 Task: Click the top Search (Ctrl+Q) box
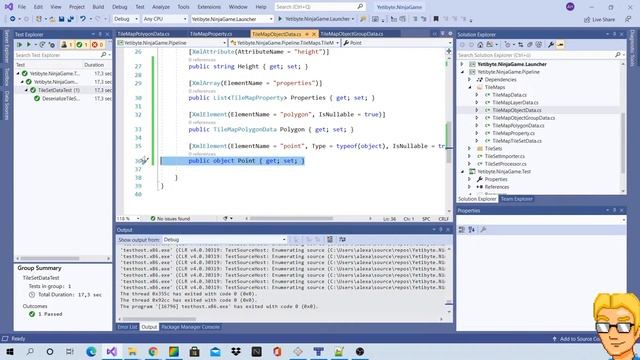click(x=319, y=7)
